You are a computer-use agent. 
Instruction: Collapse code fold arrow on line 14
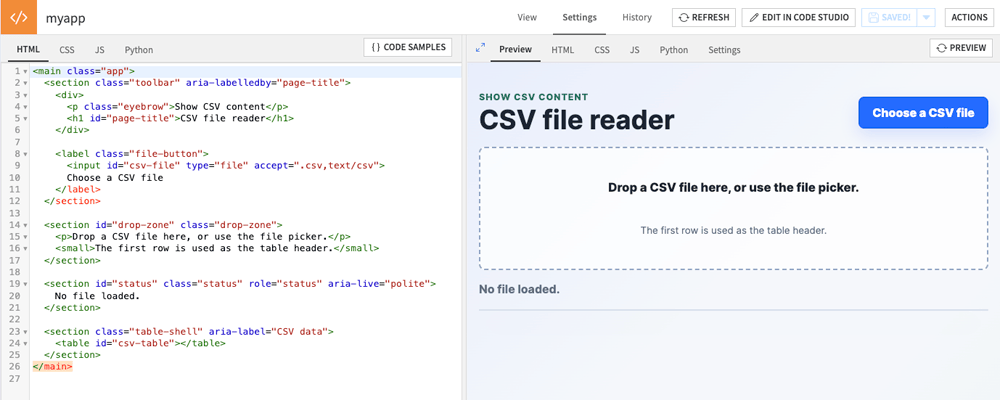coord(25,225)
